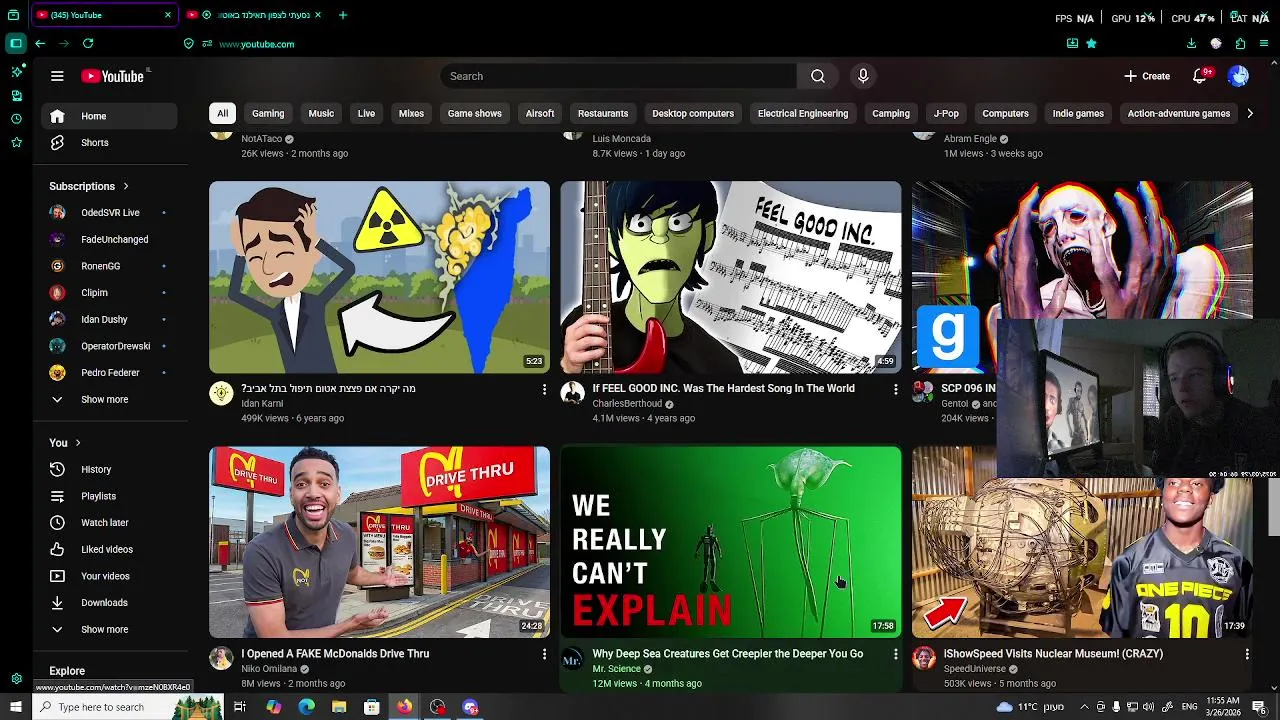
Task: Expand the Subscriptions section chevron
Action: [126, 186]
